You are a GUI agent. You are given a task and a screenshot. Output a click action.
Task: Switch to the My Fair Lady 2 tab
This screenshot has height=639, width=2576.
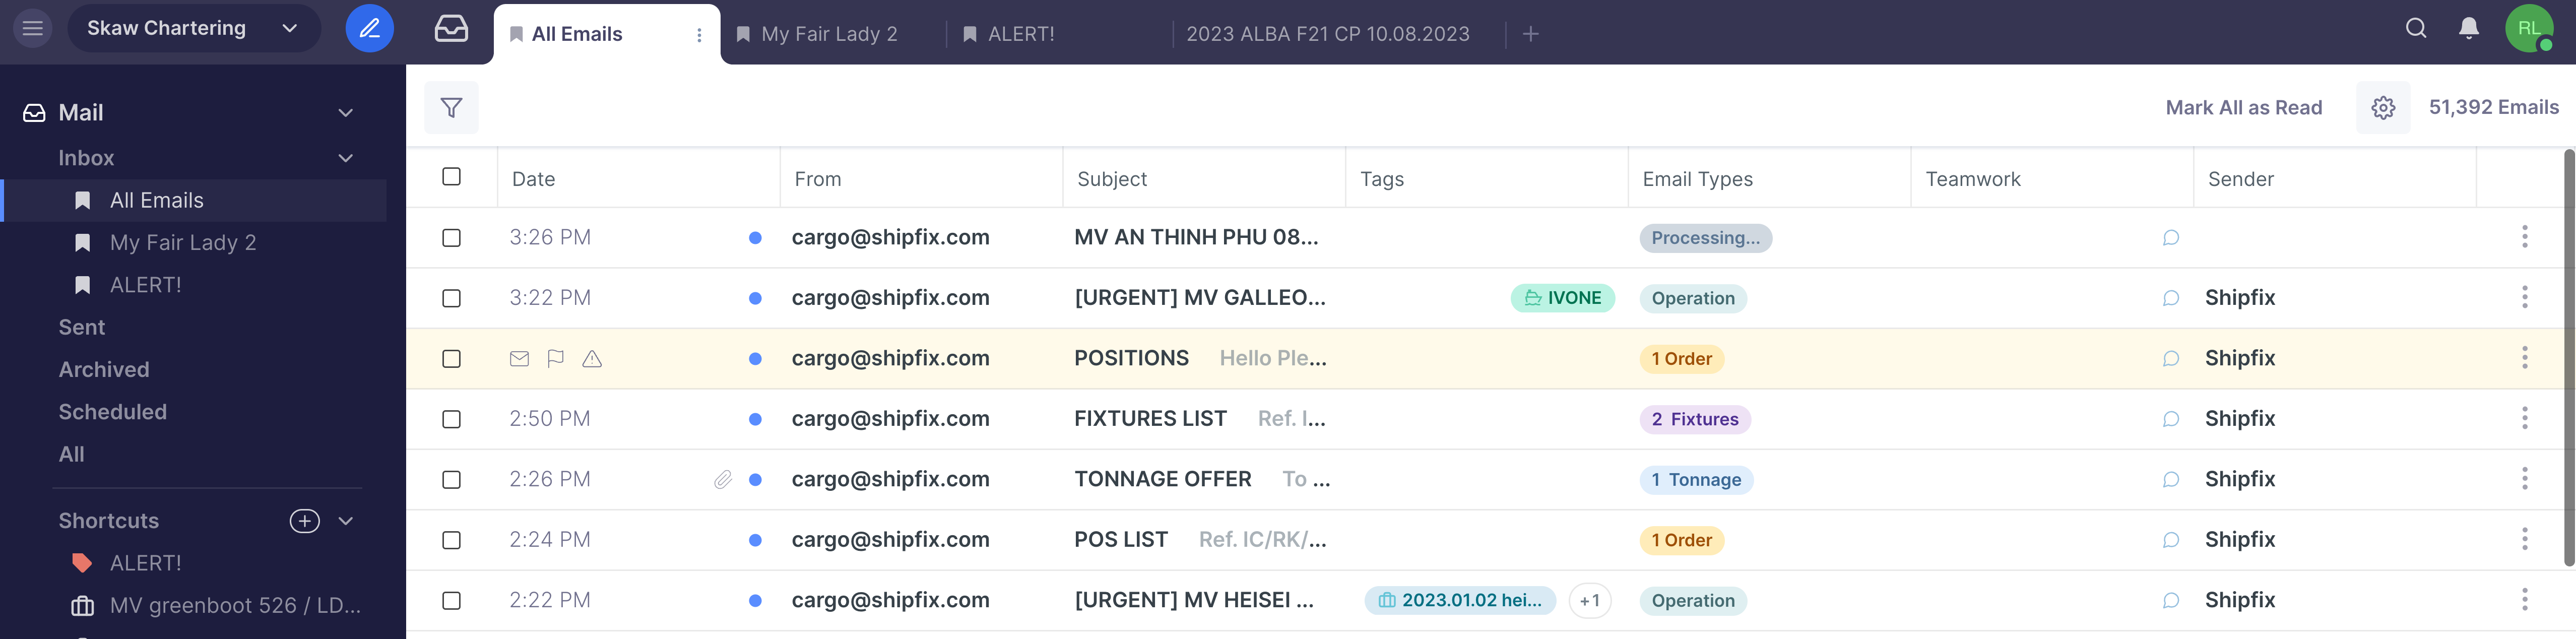820,33
